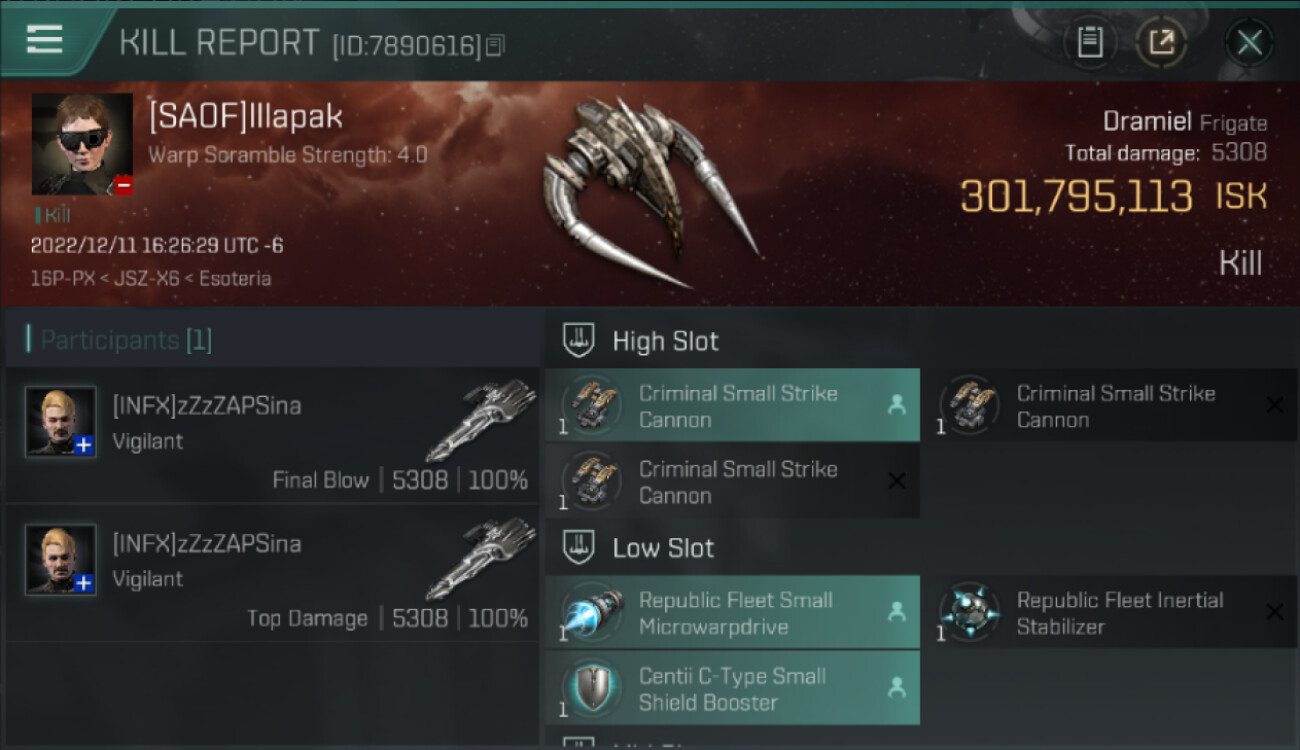Click the Vigilant ship icon for final blow
The width and height of the screenshot is (1300, 750).
[x=481, y=420]
